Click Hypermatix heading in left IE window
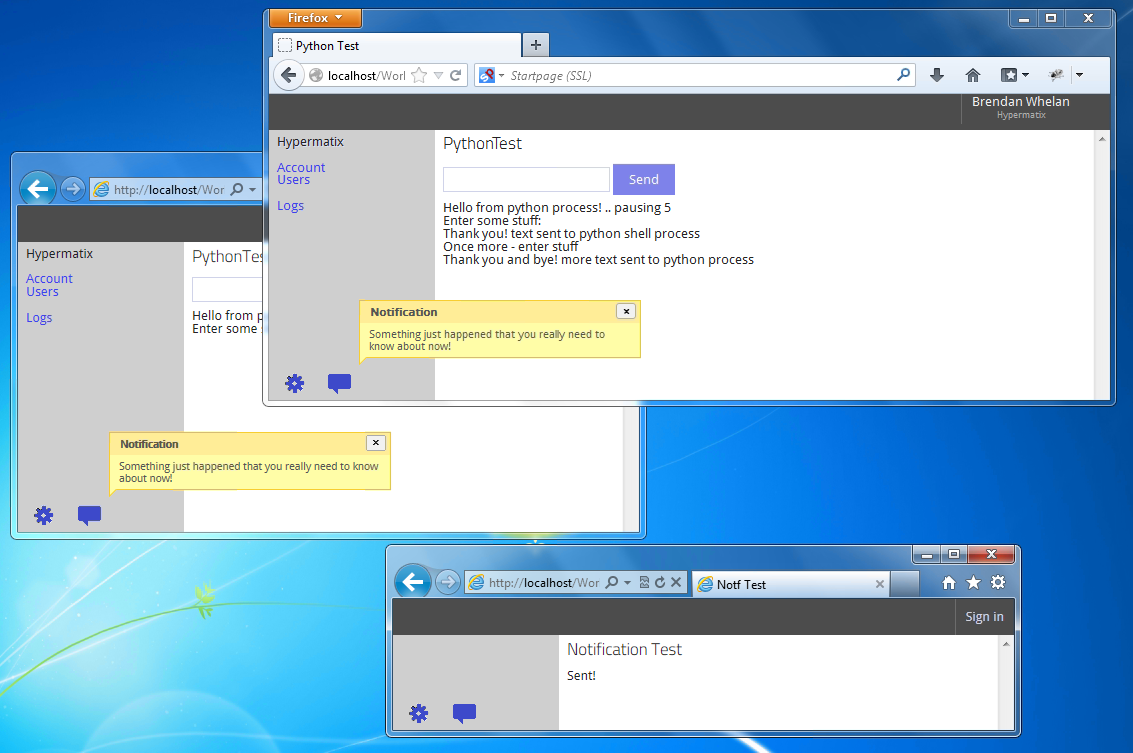1133x753 pixels. point(59,254)
